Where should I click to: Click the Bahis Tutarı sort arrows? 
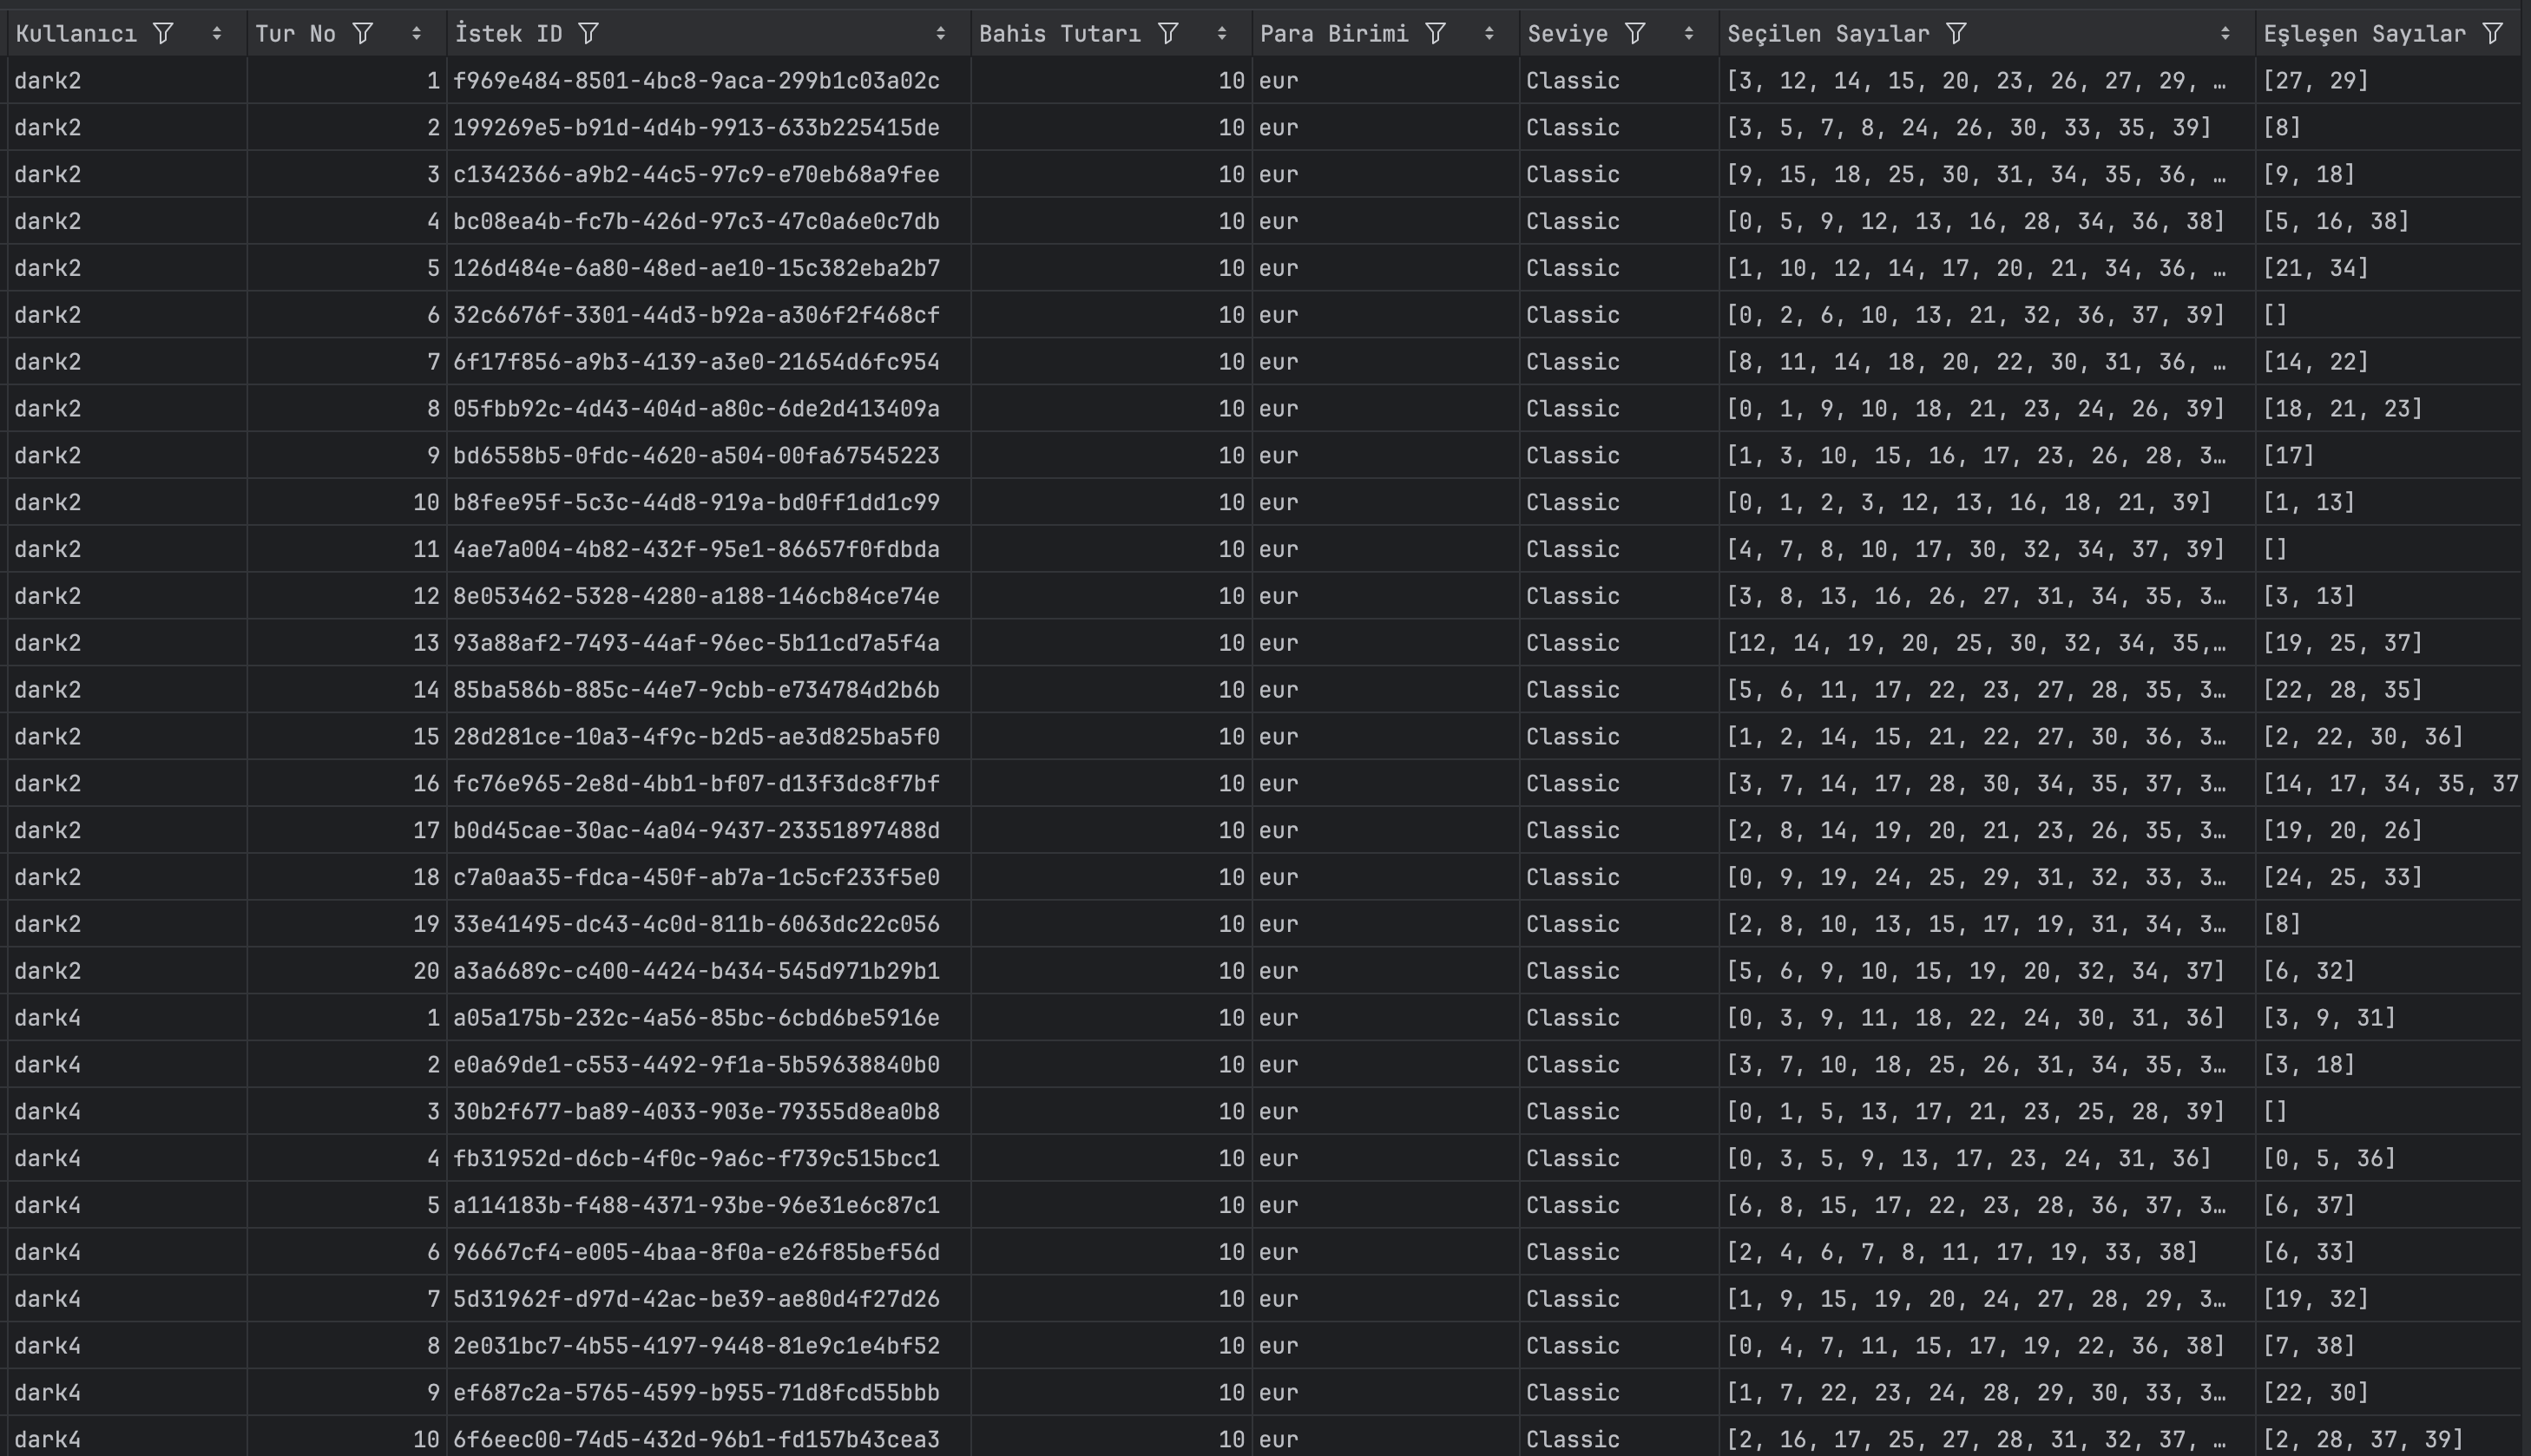1222,34
